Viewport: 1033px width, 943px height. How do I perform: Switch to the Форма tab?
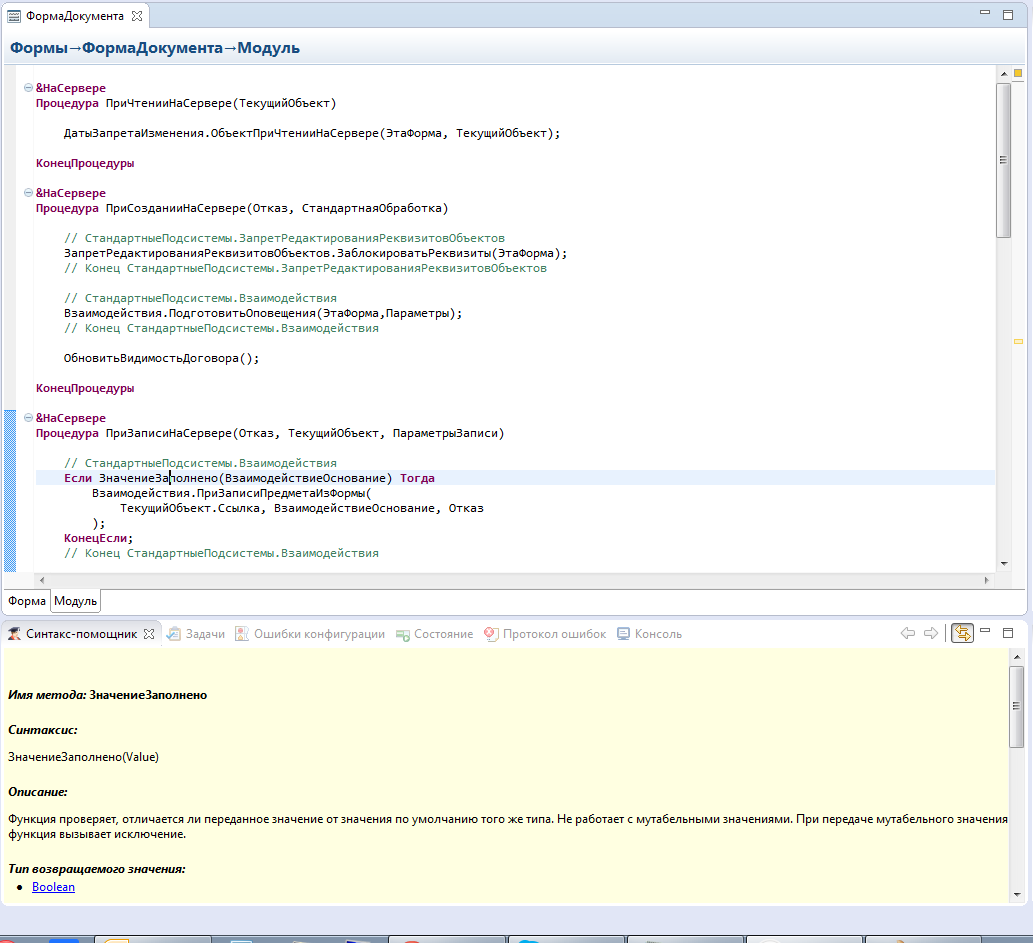pos(26,601)
